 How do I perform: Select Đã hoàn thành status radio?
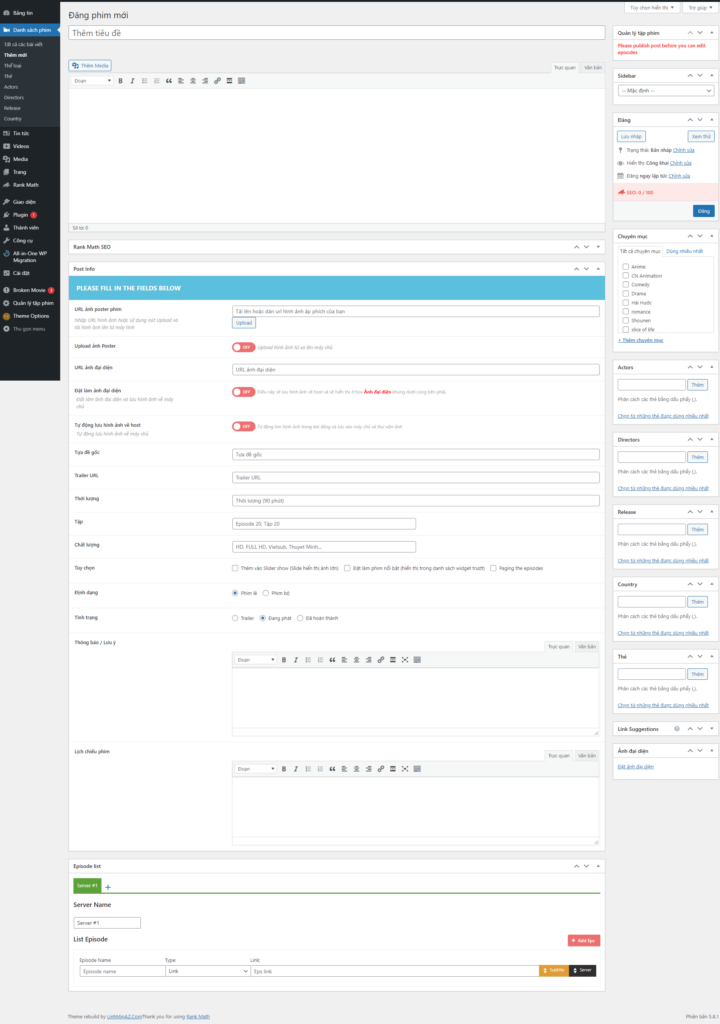click(x=301, y=618)
